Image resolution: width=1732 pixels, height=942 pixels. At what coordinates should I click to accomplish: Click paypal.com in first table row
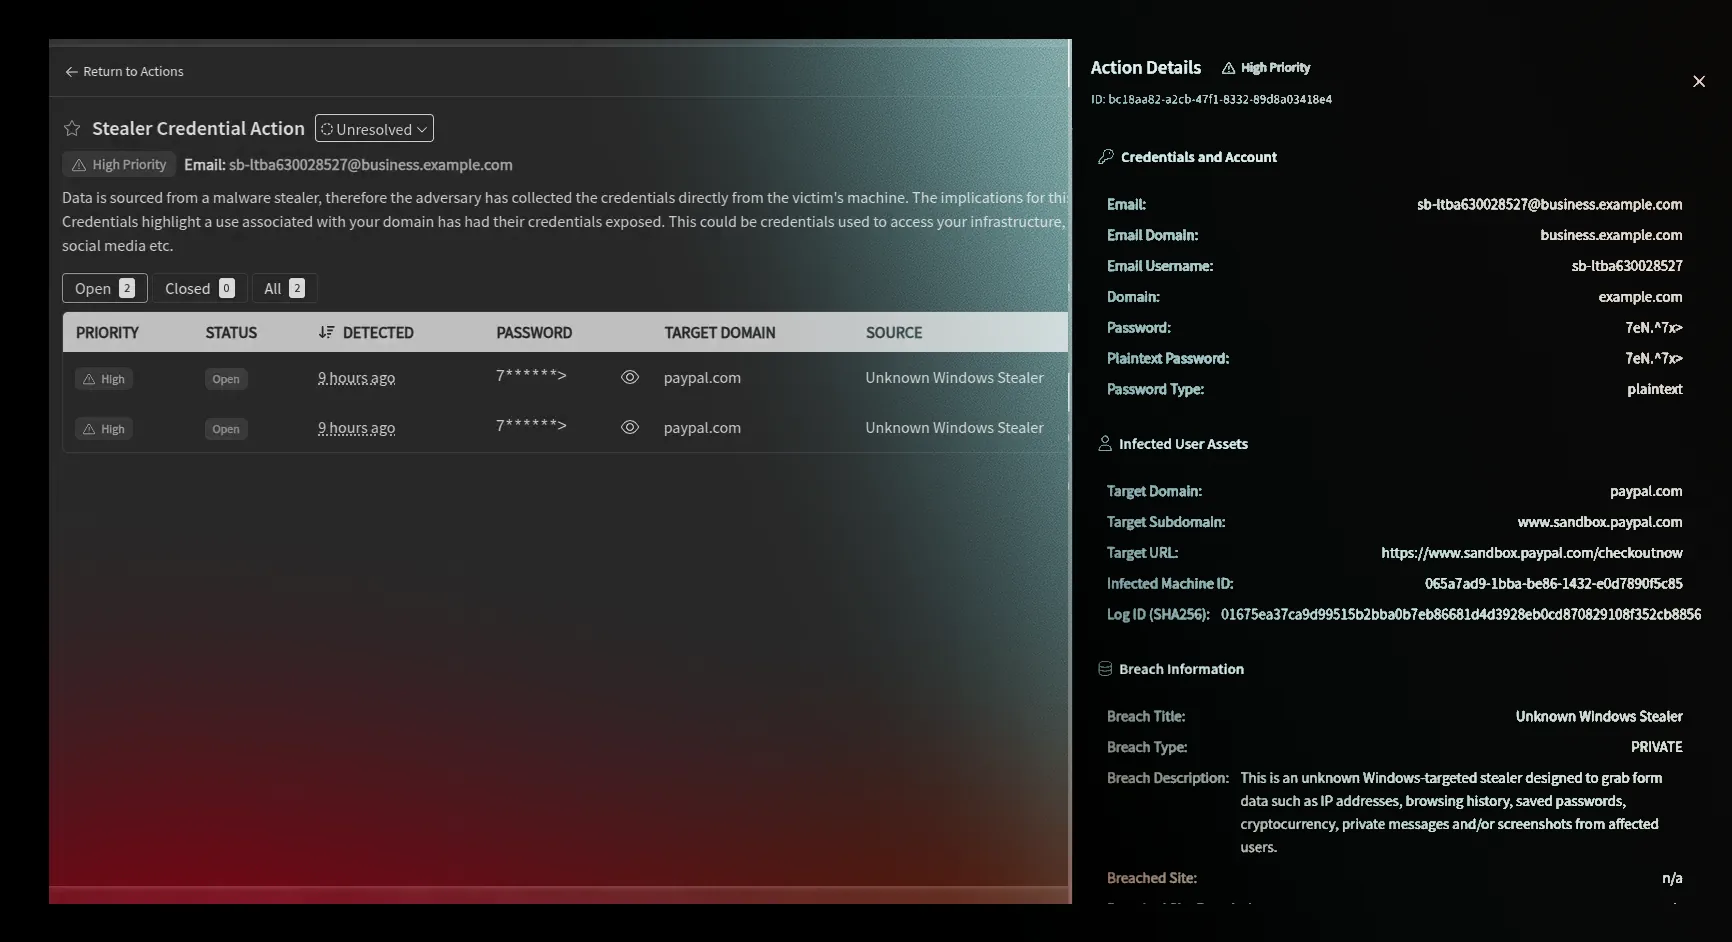point(702,378)
